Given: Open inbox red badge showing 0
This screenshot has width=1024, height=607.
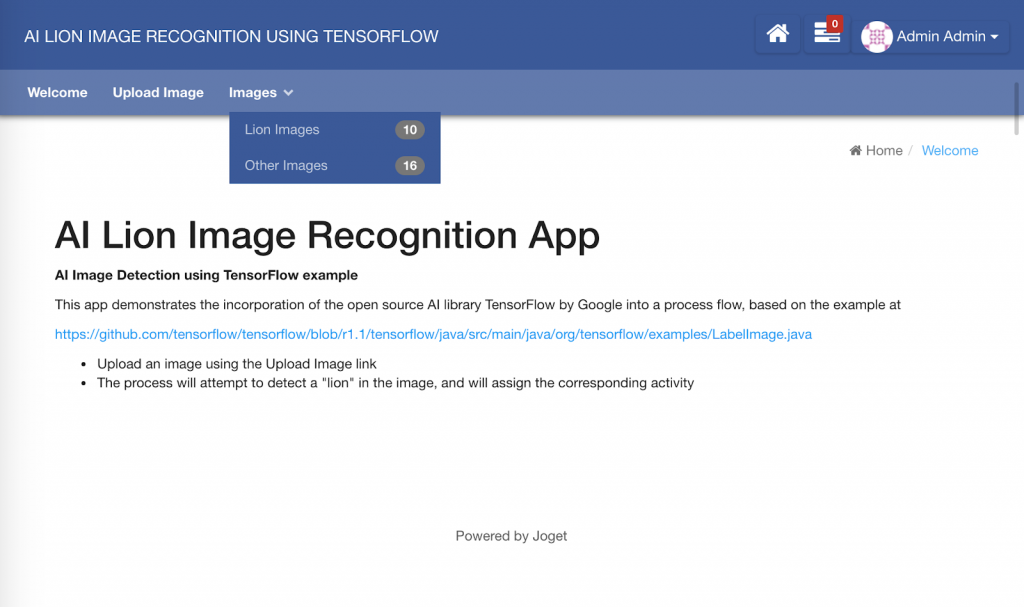Looking at the screenshot, I should (835, 24).
